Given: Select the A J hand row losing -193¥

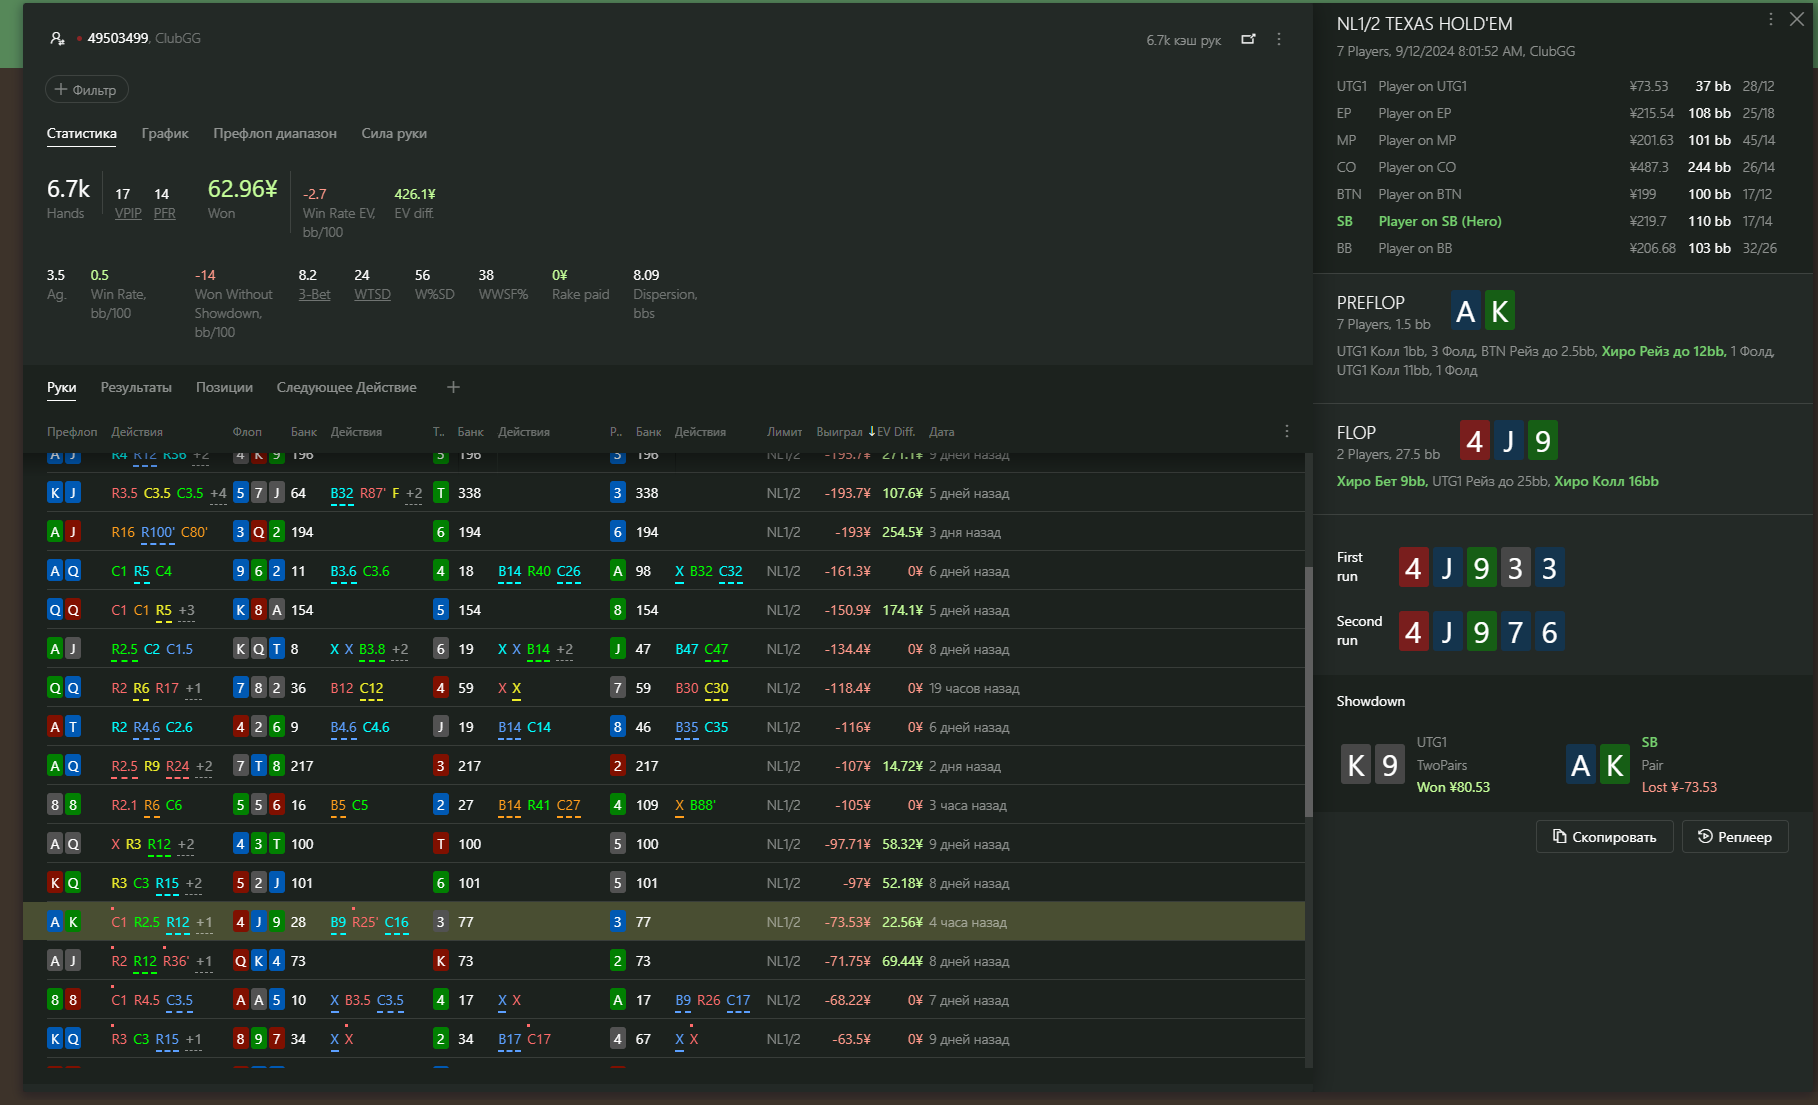Looking at the screenshot, I should [664, 532].
